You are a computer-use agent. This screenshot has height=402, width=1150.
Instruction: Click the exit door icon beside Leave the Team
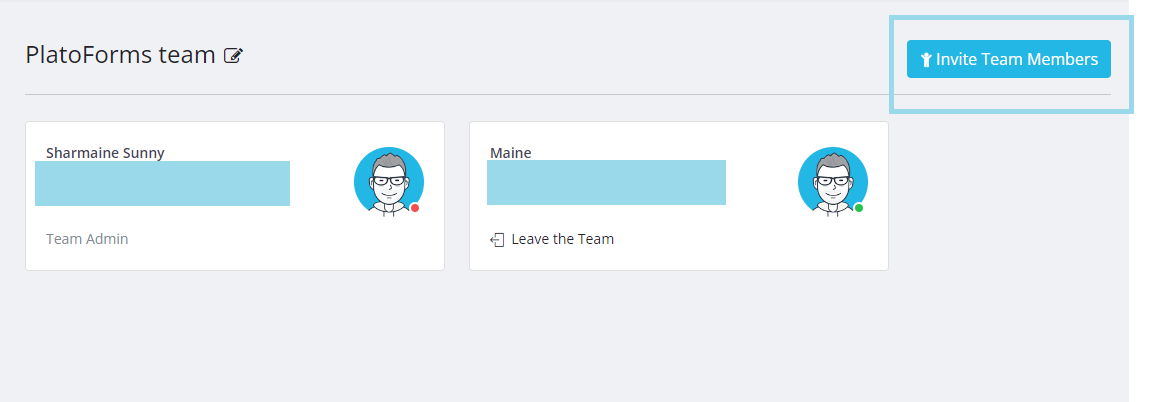(497, 240)
